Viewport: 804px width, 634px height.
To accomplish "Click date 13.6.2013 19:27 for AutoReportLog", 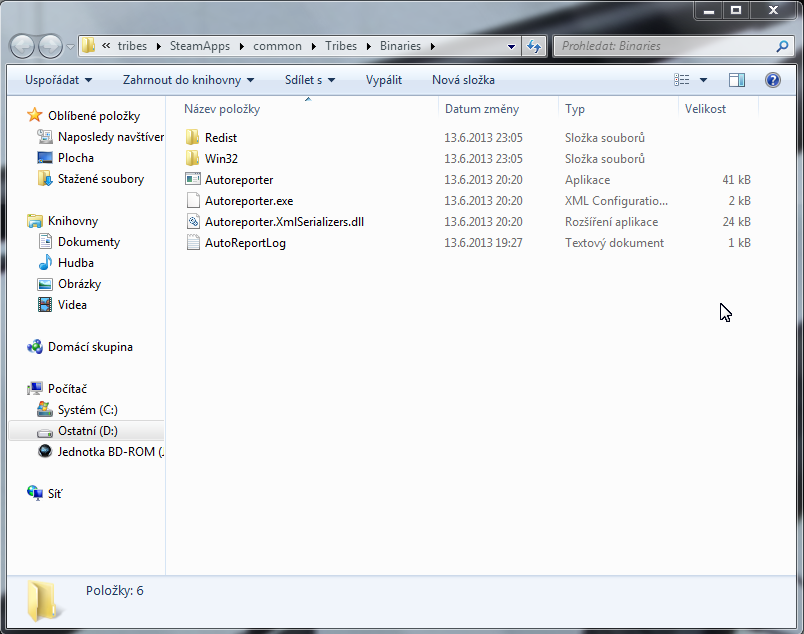I will click(483, 243).
